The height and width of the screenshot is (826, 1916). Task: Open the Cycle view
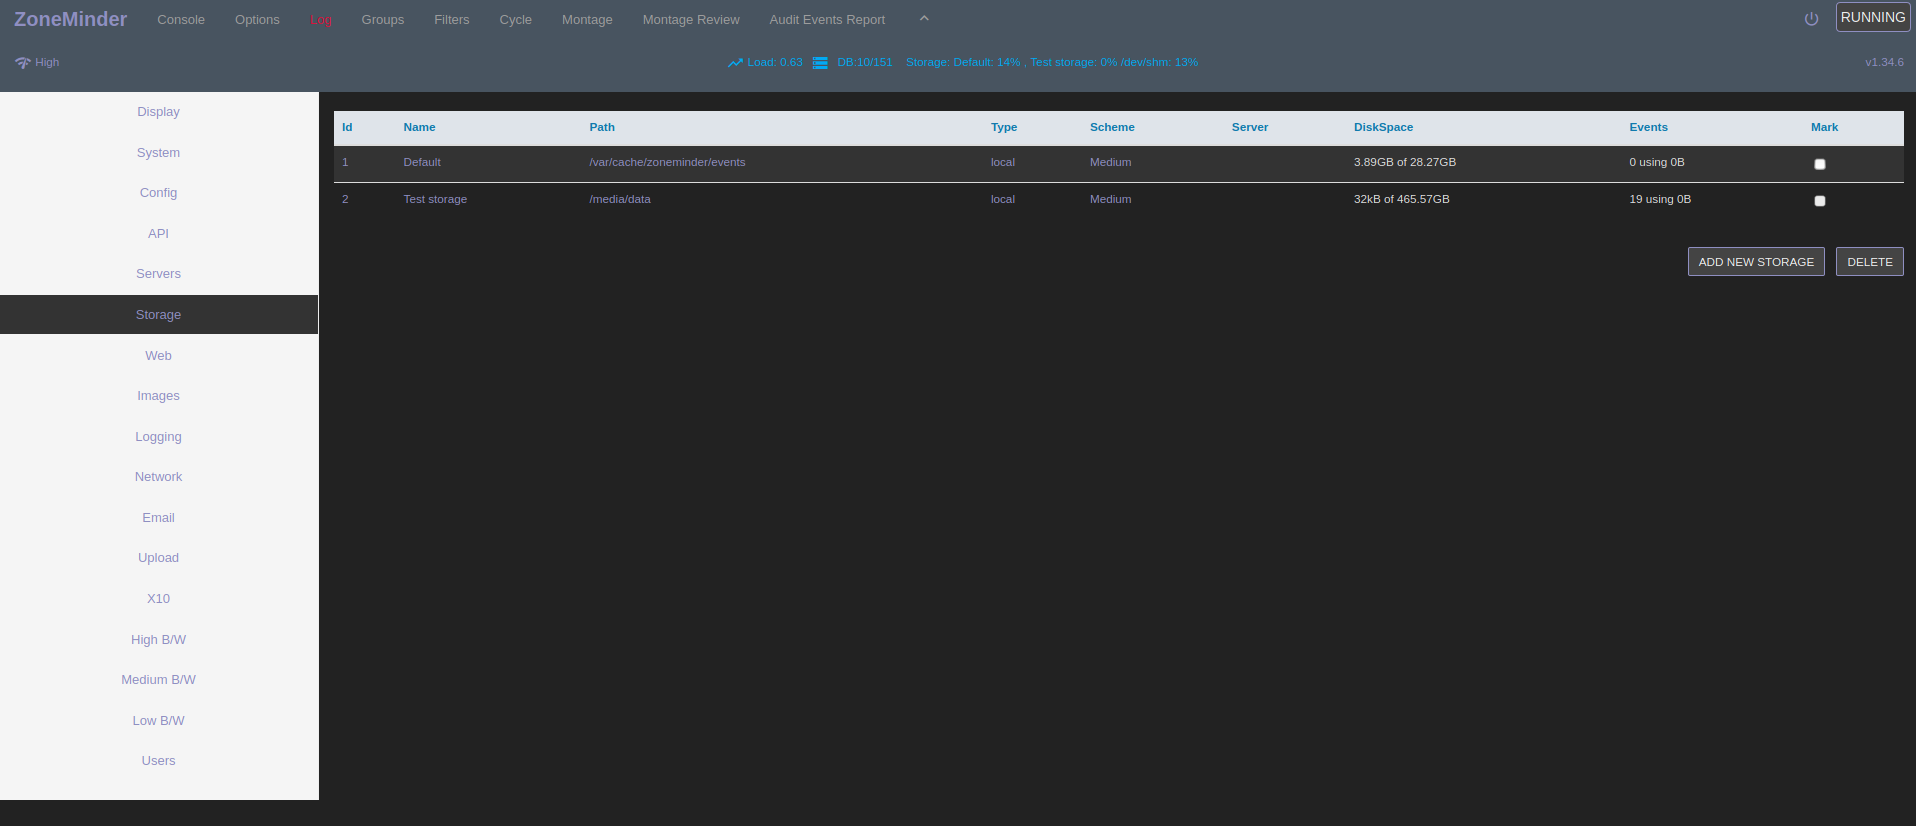(x=516, y=20)
